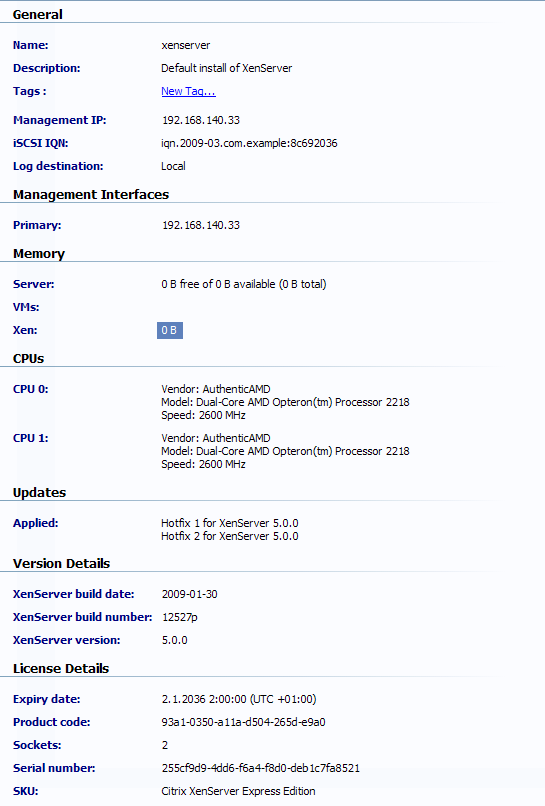
Task: Click the build number 12527p
Action: (179, 617)
